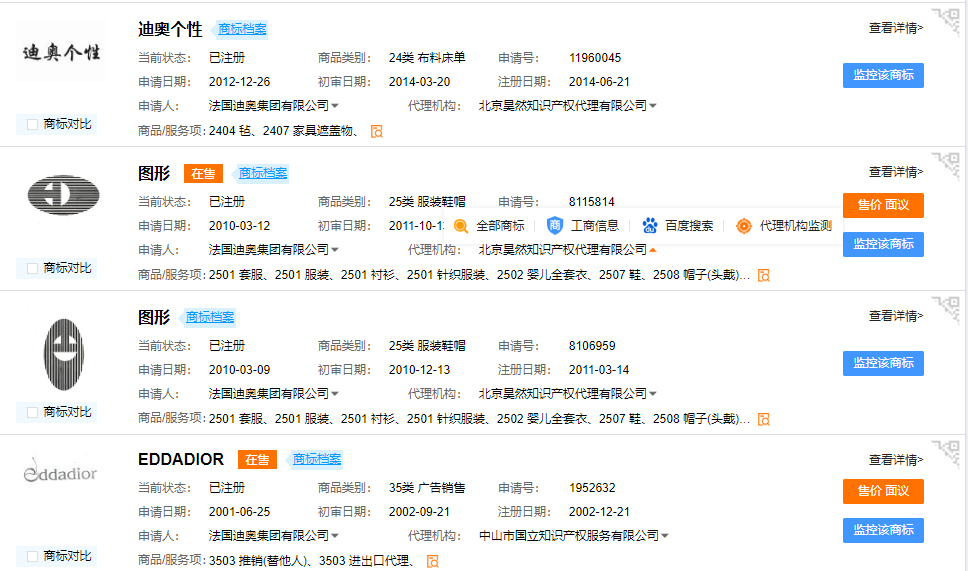Click 监控该商标 button for 迪奥个性

[883, 75]
